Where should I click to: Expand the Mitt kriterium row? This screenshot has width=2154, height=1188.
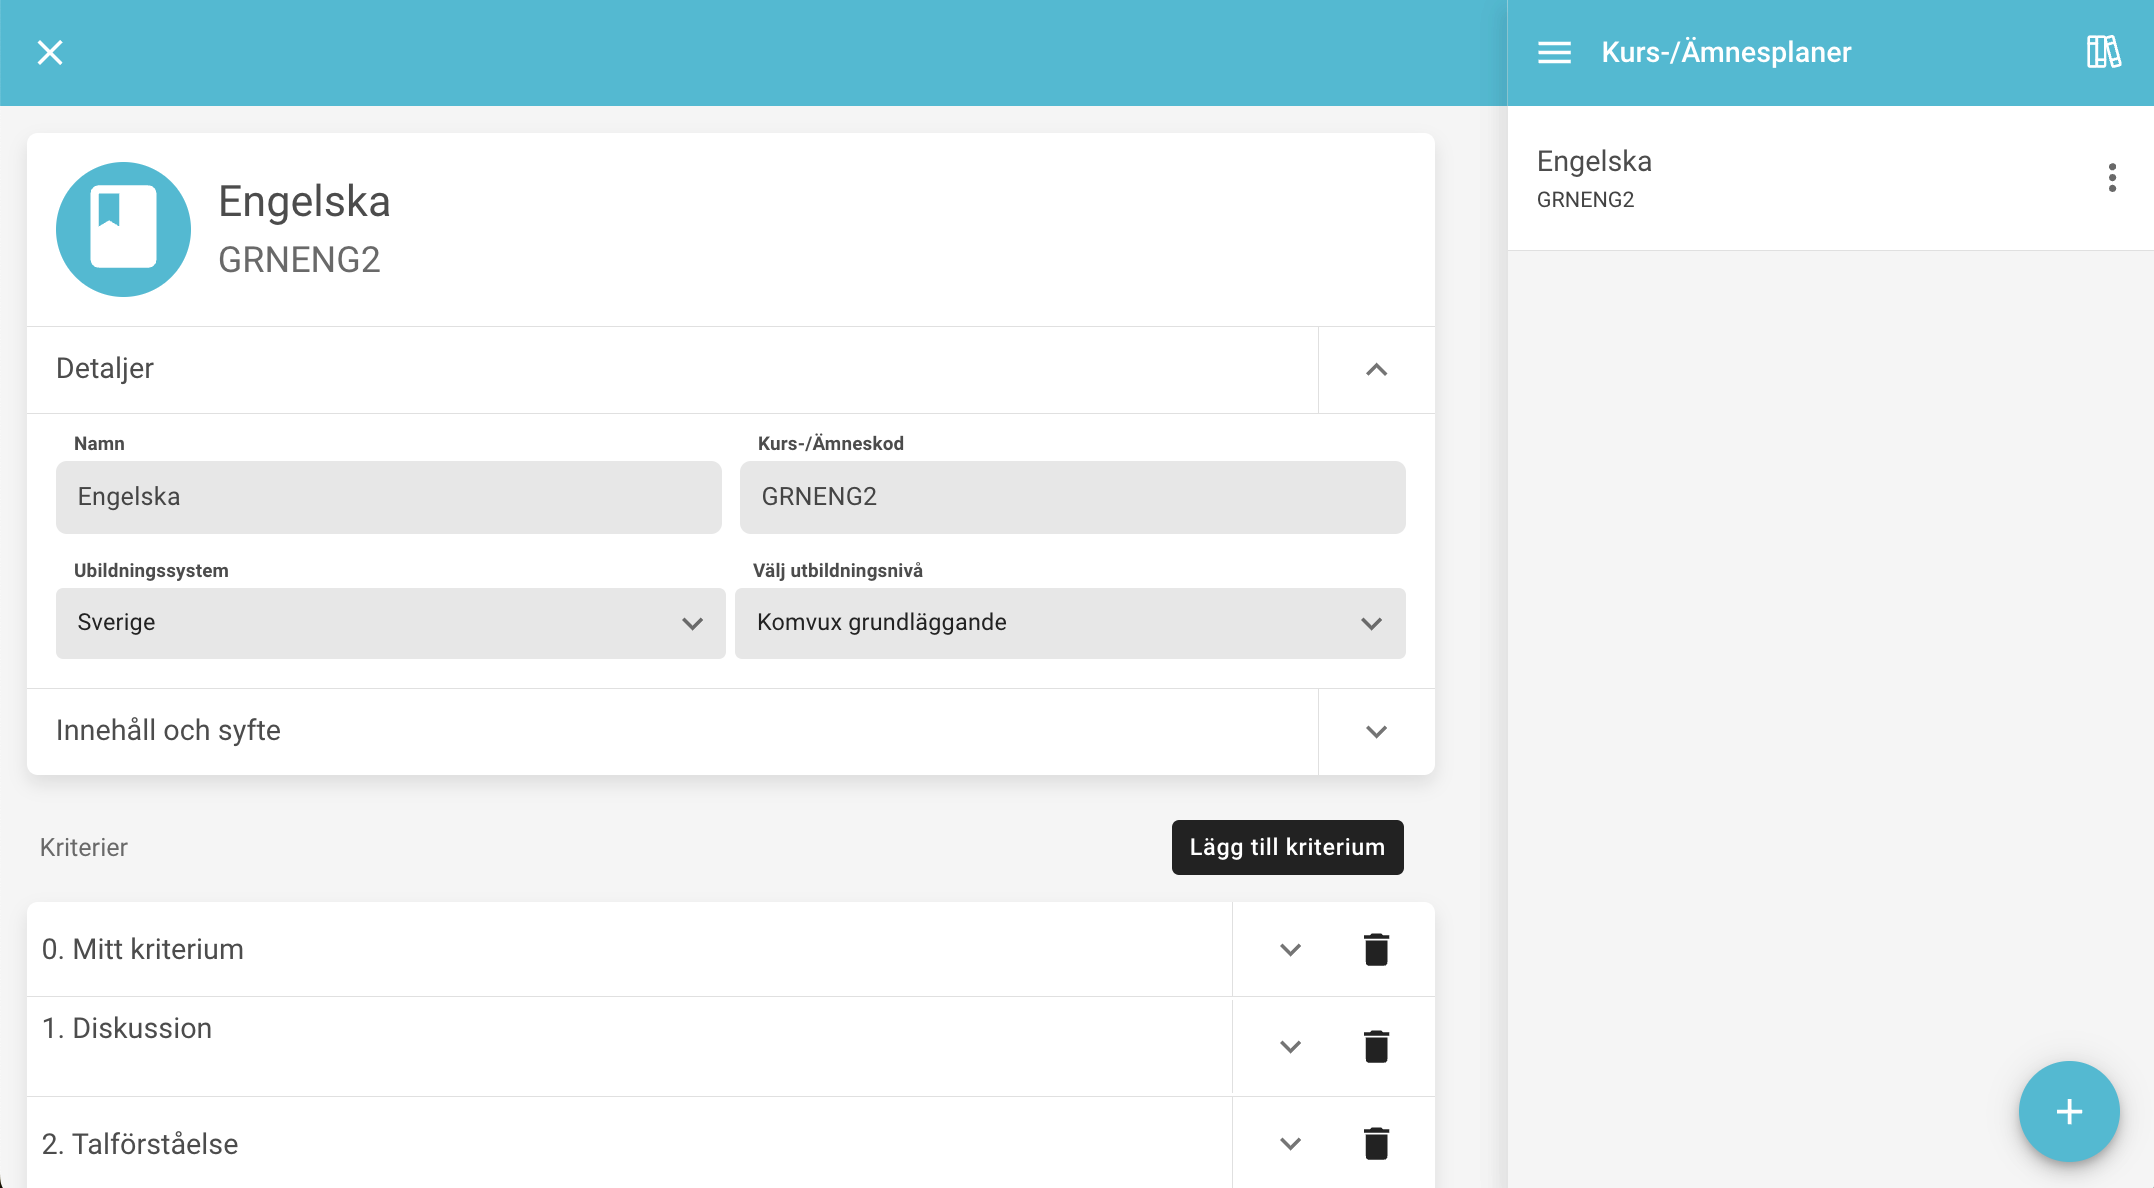point(1290,949)
